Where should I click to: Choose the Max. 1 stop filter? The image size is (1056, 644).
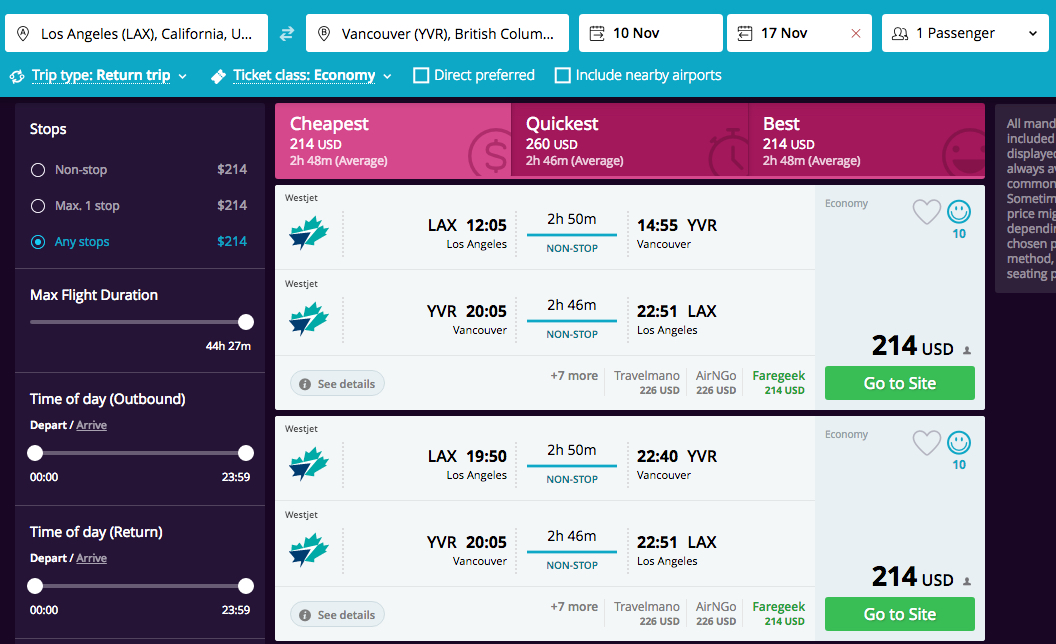pos(38,205)
